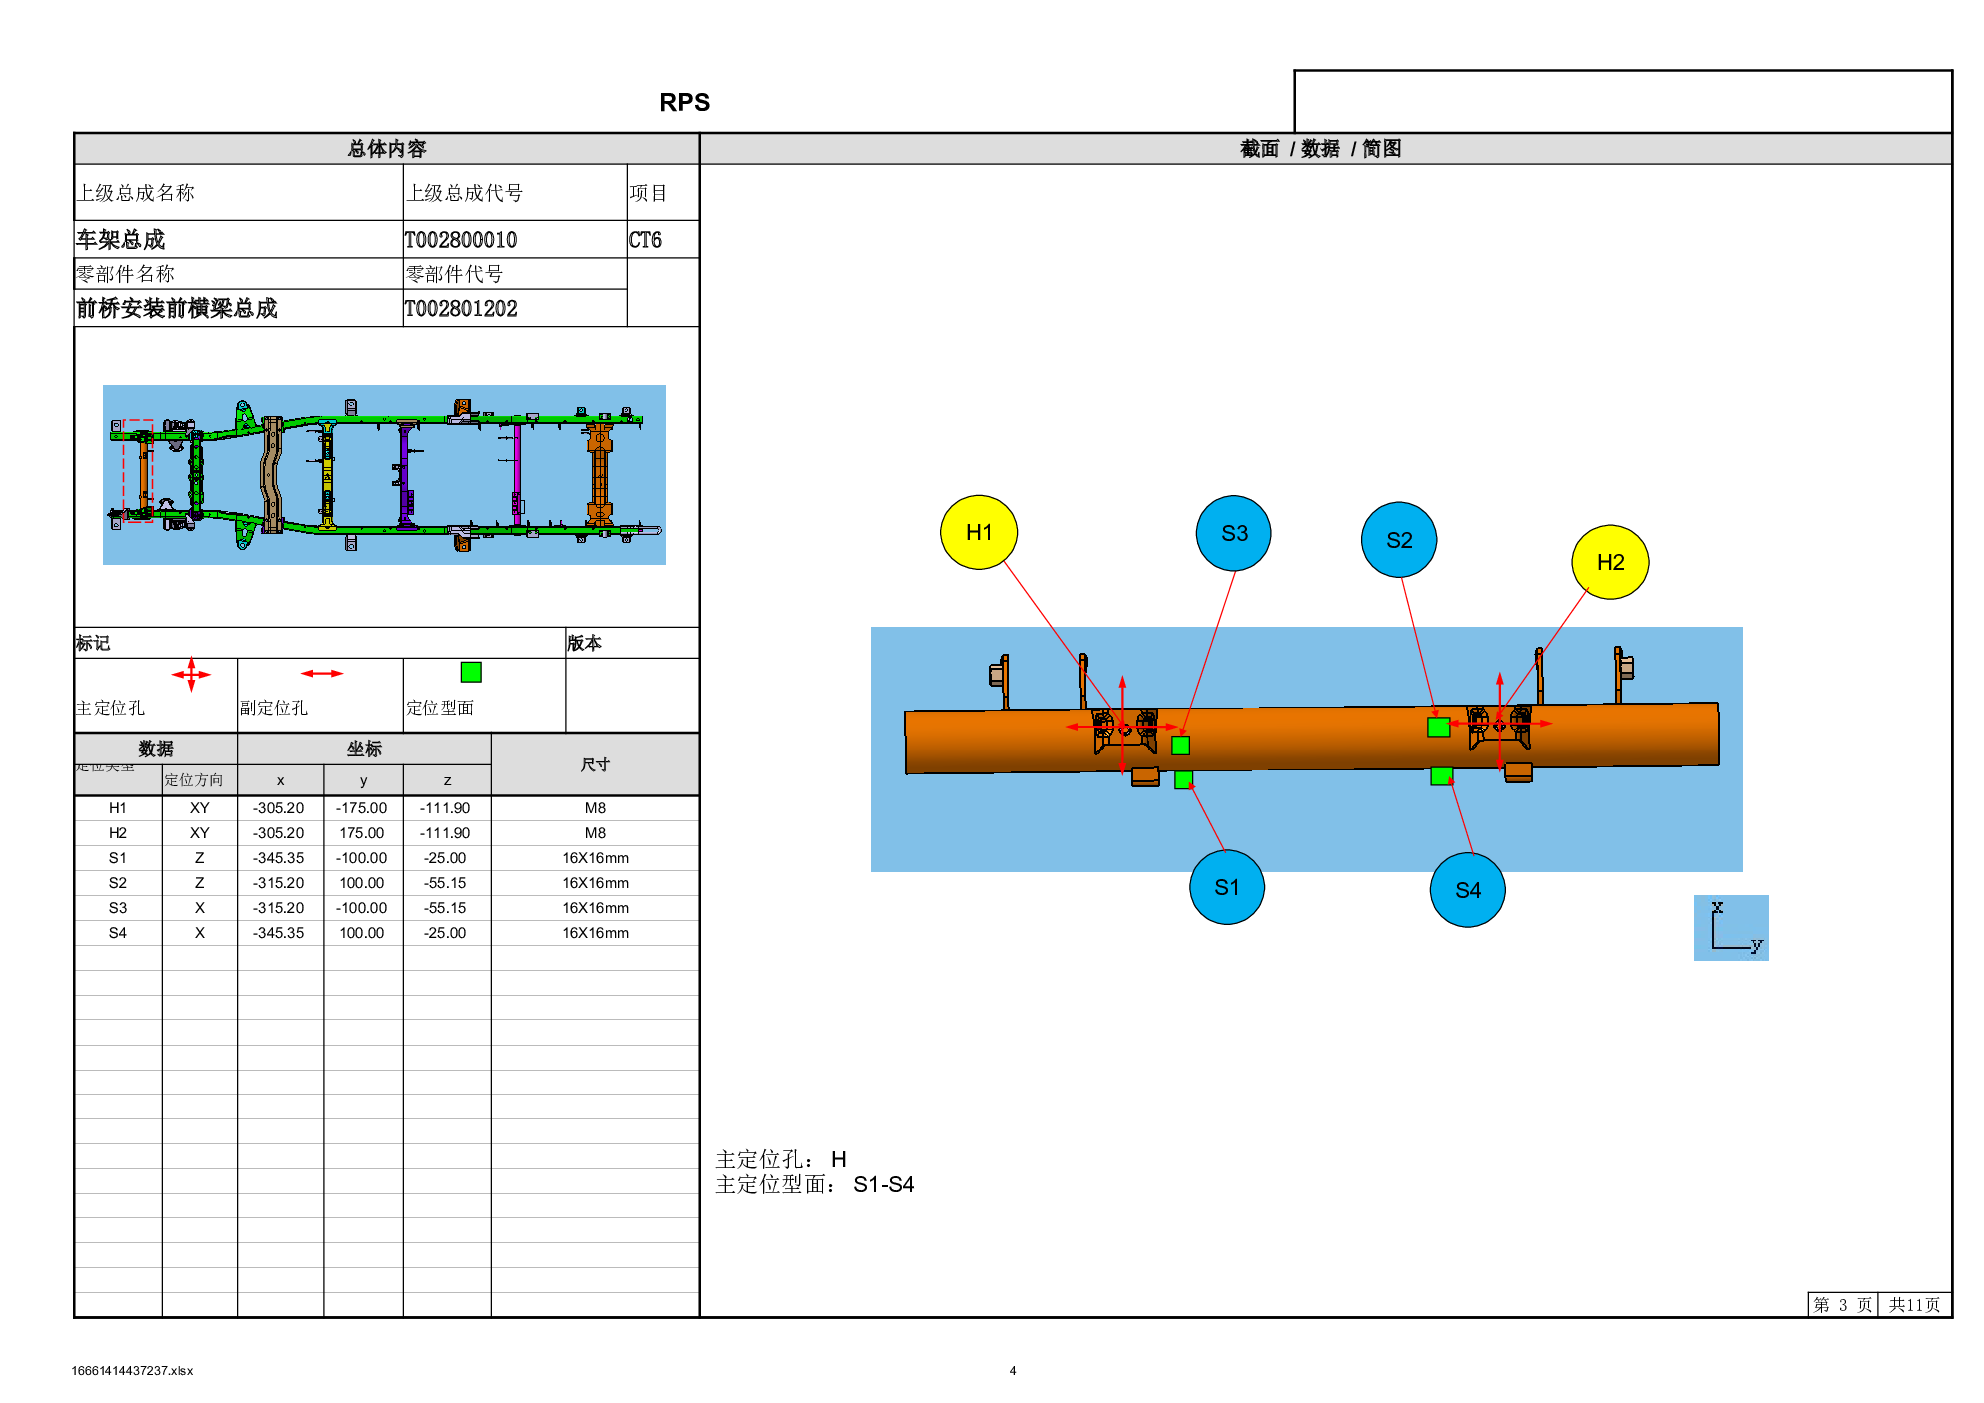Click the blue S1 callout circle
This screenshot has height=1403, width=1984.
[x=1226, y=887]
